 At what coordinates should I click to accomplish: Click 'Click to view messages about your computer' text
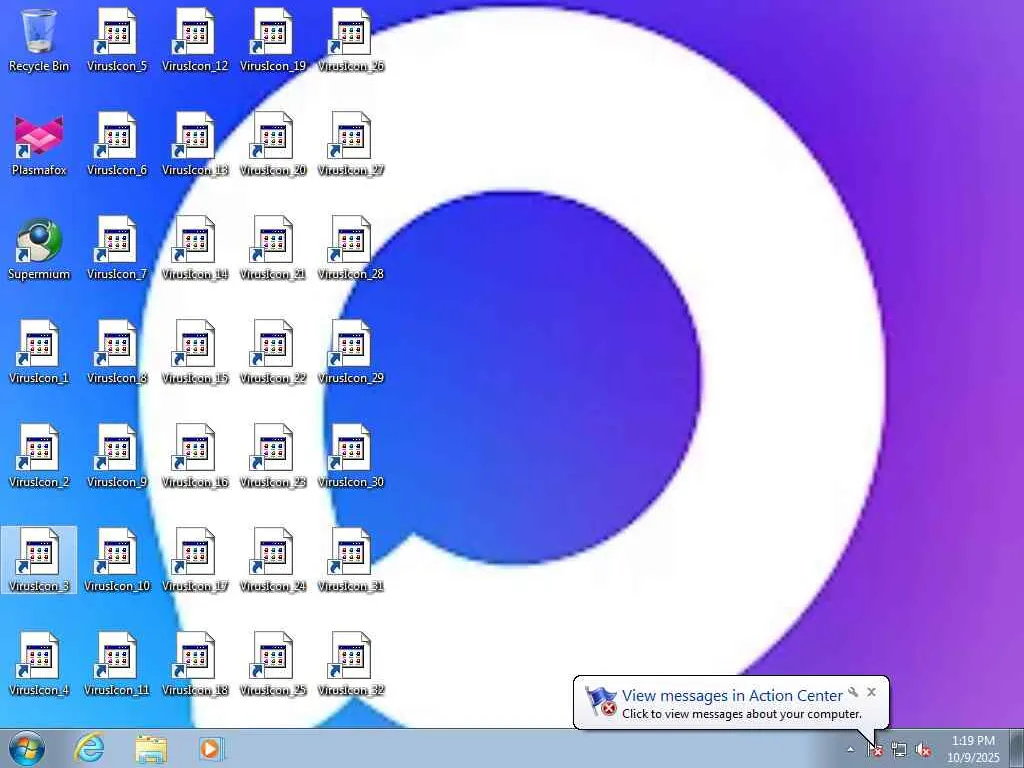tap(741, 714)
